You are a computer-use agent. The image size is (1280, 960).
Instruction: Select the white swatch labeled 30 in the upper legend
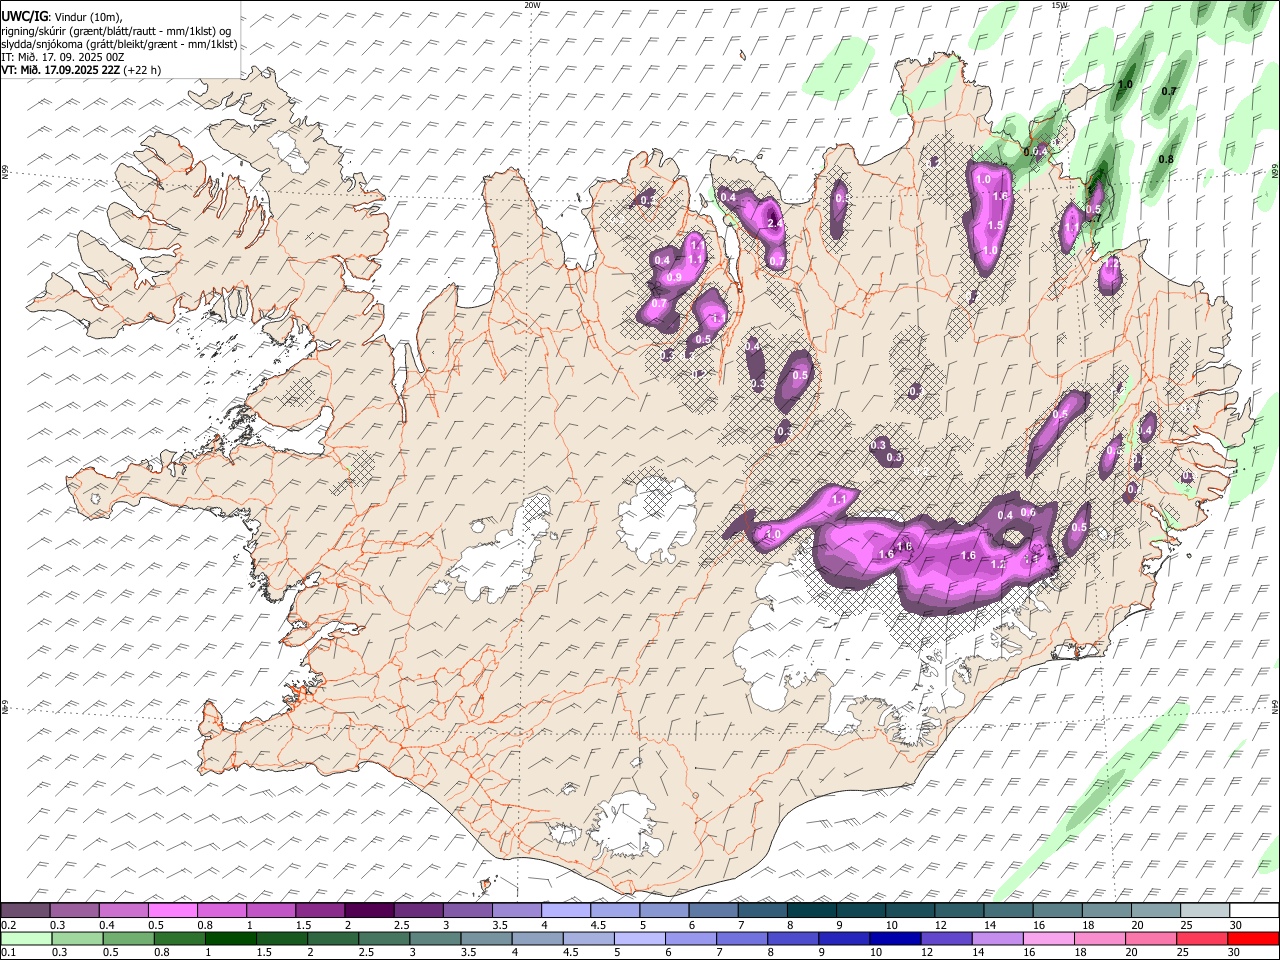click(1254, 910)
